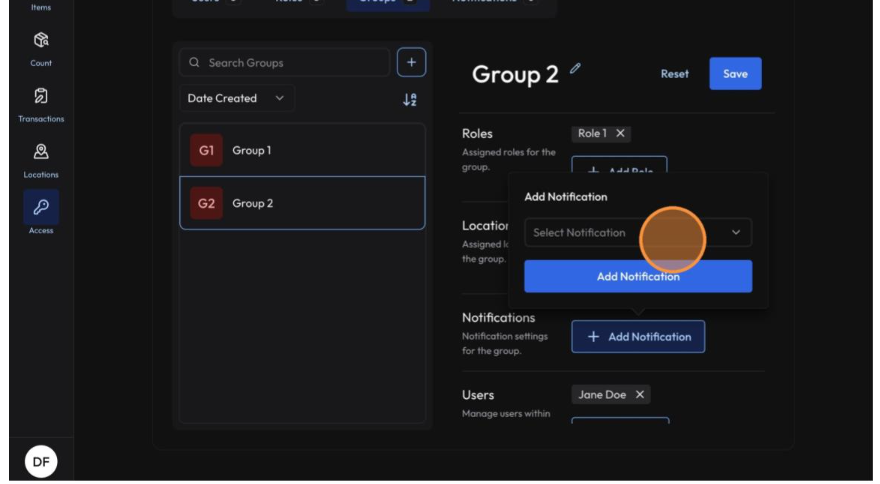The image size is (880, 484).
Task: Click the Role 1 tag label
Action: (x=592, y=133)
